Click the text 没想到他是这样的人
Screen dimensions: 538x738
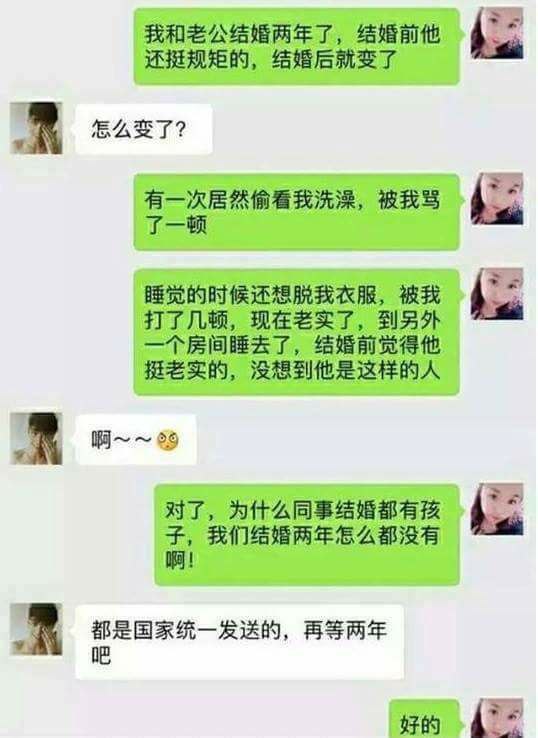click(x=345, y=371)
